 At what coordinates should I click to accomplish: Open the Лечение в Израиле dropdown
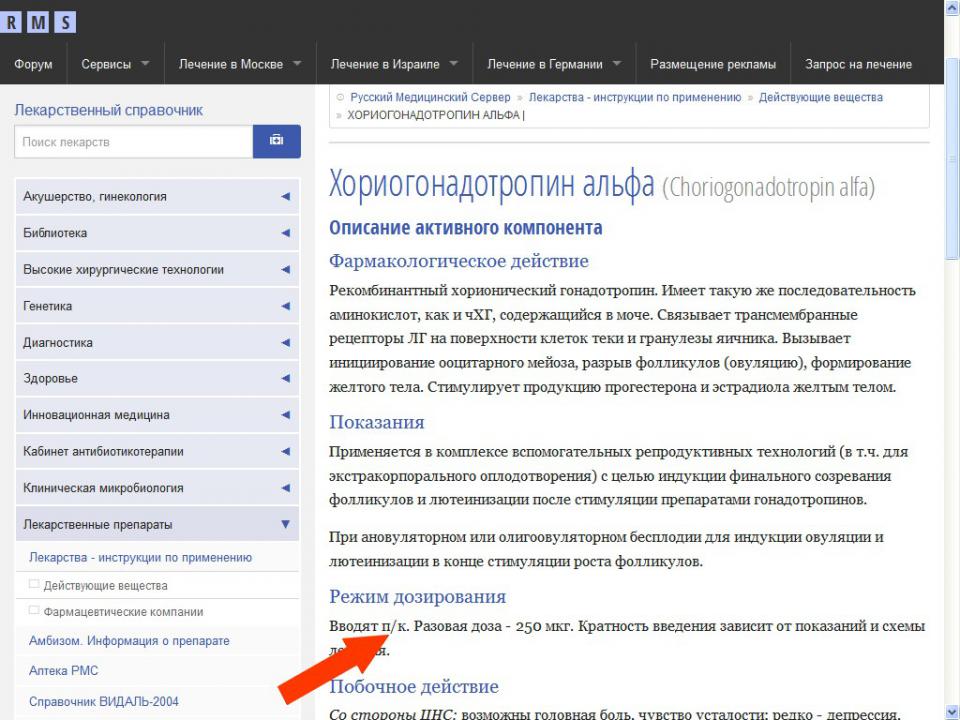[394, 64]
